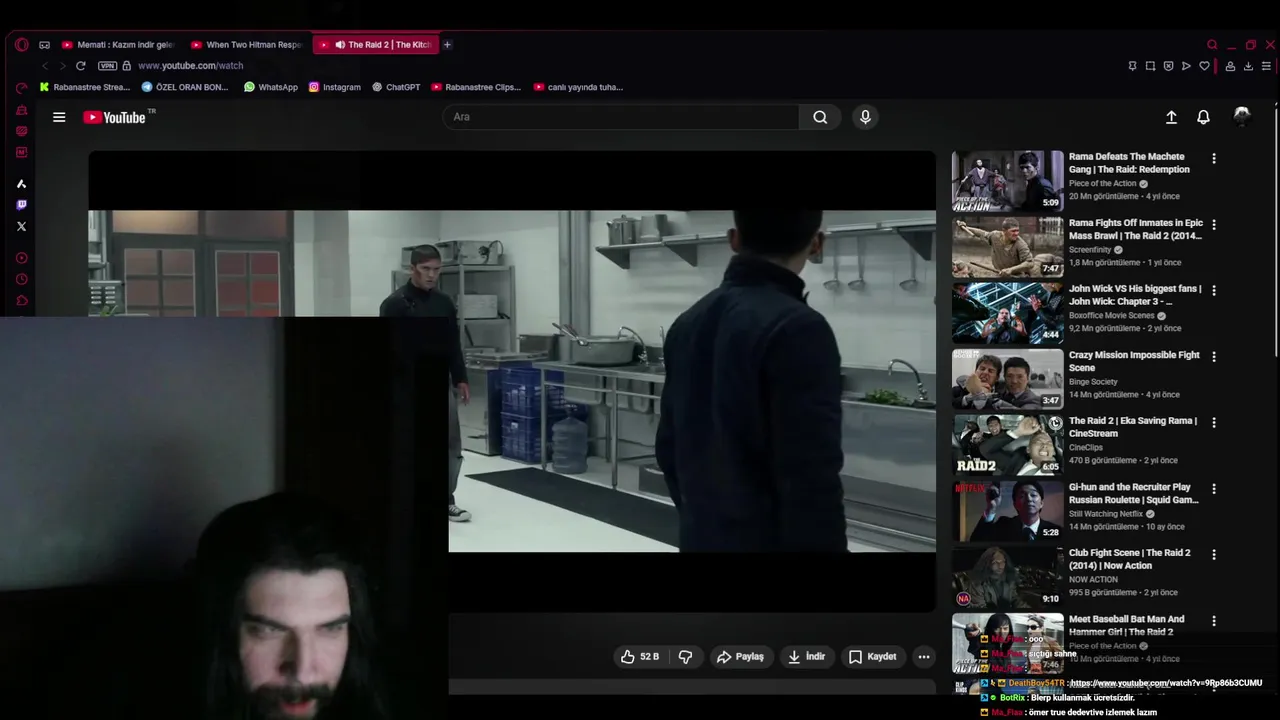
Task: Open Rama Defeats The Machete Gang video
Action: click(1129, 163)
